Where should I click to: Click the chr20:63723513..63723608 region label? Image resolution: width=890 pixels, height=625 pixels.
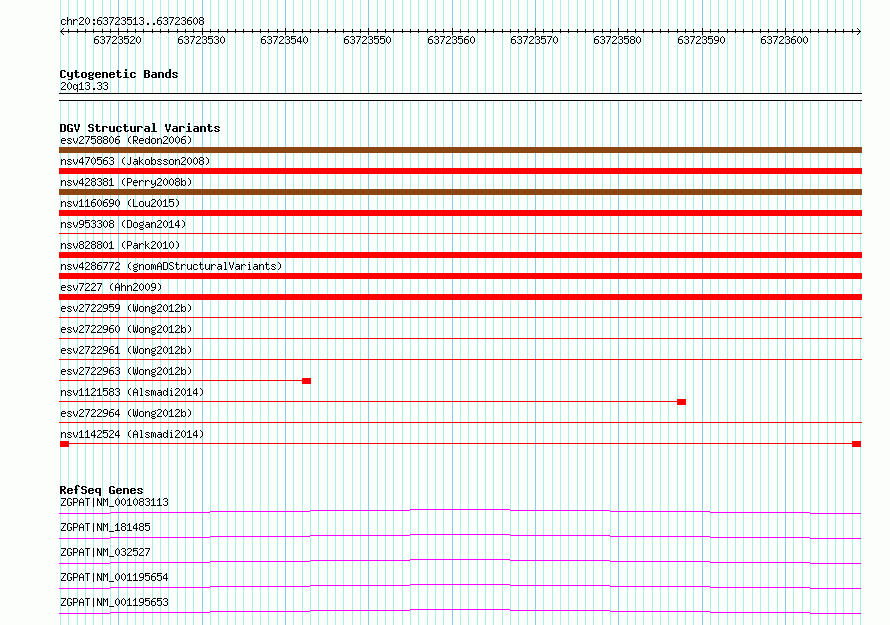132,21
